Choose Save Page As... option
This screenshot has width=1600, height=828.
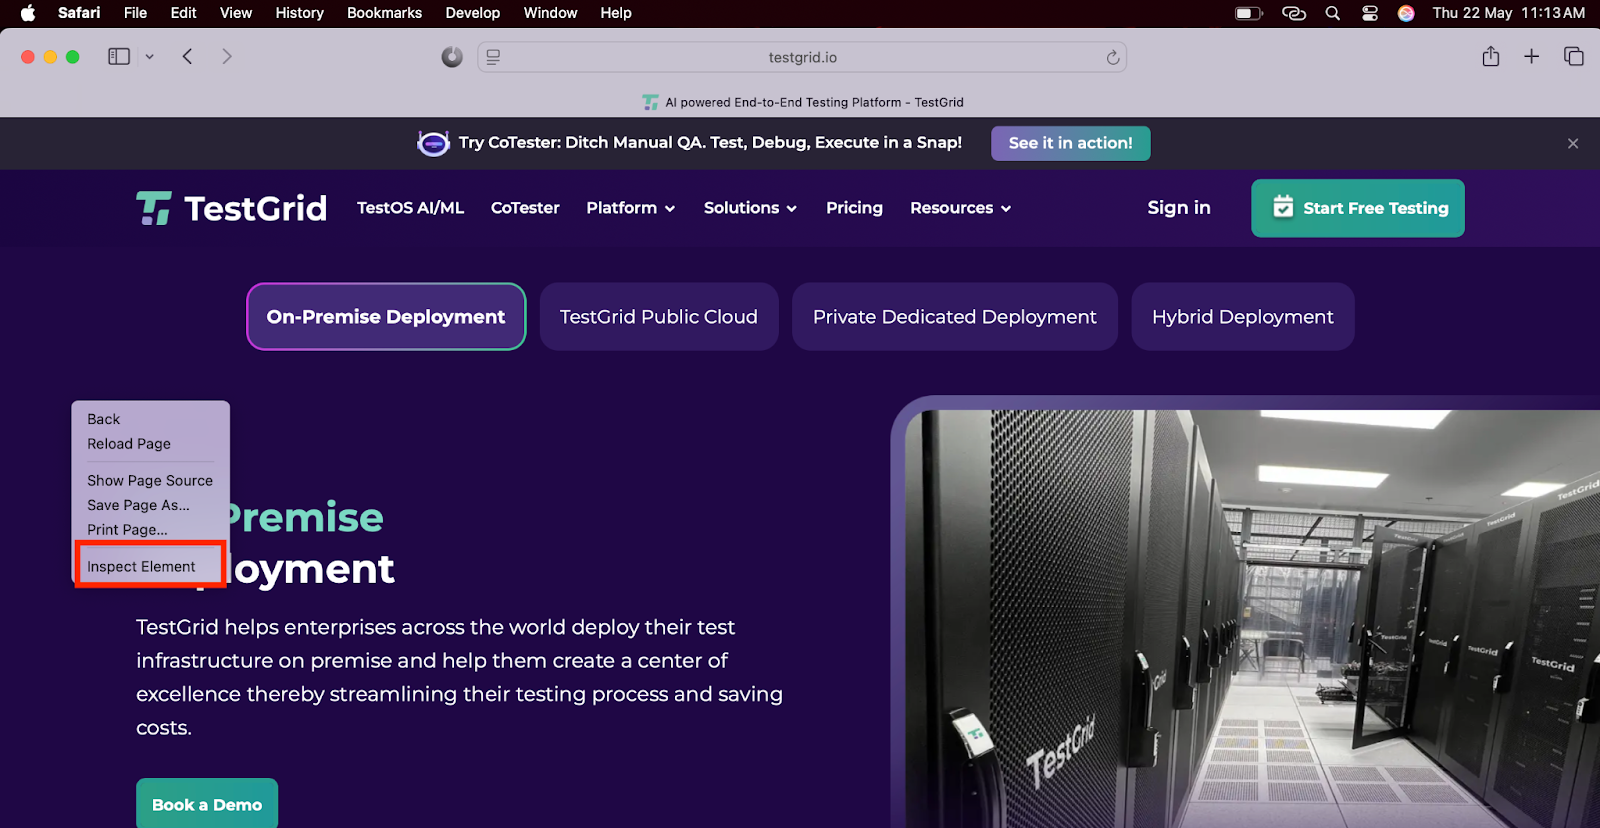[x=151, y=505]
